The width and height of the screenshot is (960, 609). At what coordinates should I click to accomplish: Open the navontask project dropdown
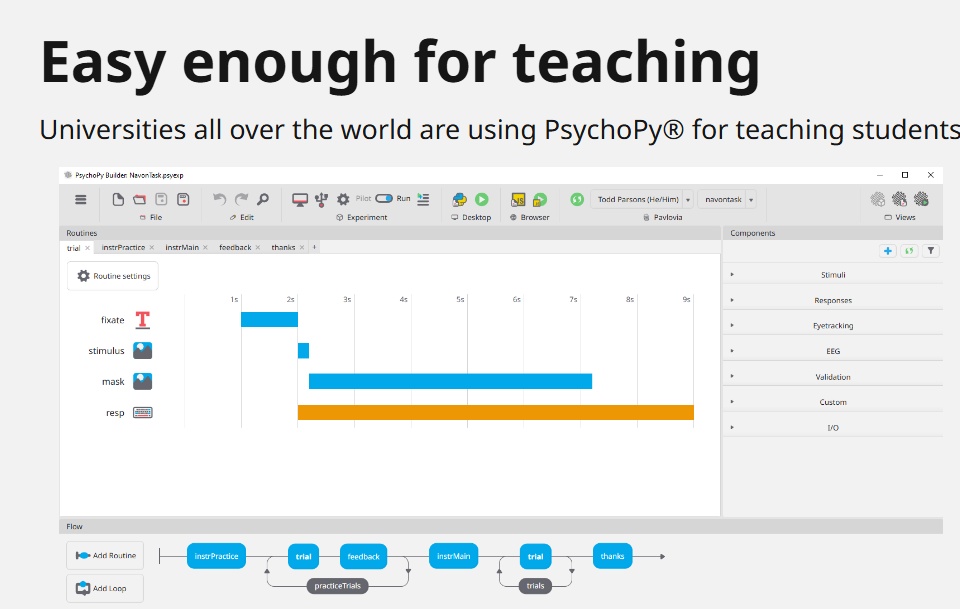751,199
